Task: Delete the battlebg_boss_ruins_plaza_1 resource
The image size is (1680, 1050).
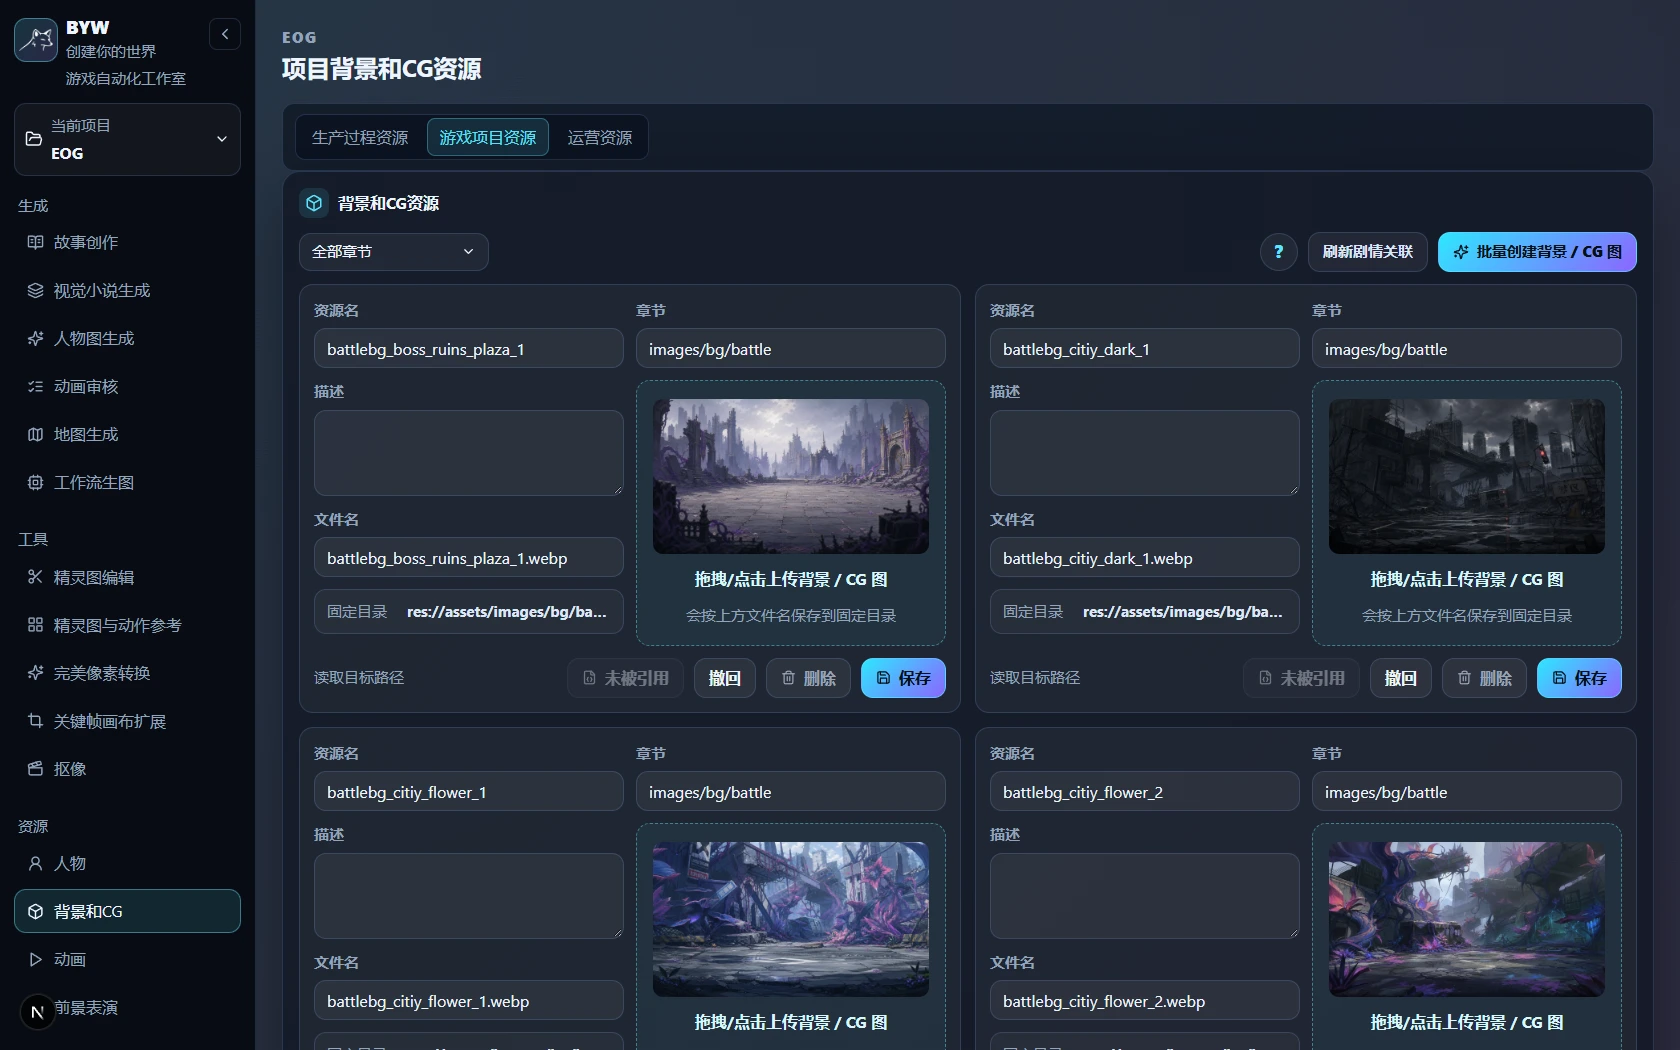Action: (808, 678)
